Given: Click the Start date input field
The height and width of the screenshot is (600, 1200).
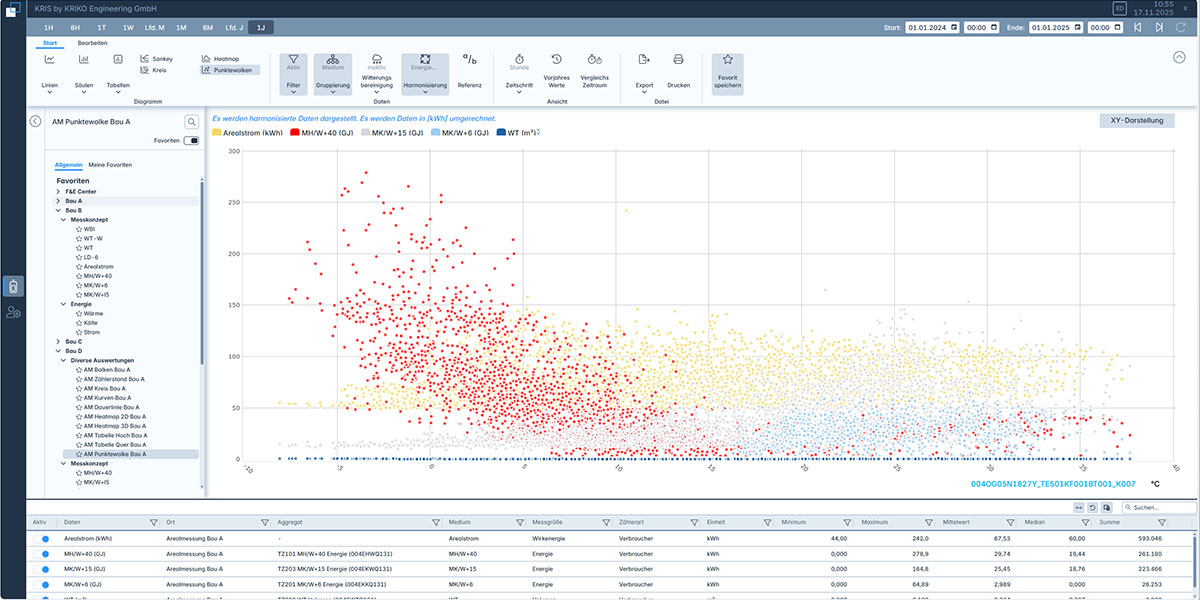Looking at the screenshot, I should [x=932, y=28].
